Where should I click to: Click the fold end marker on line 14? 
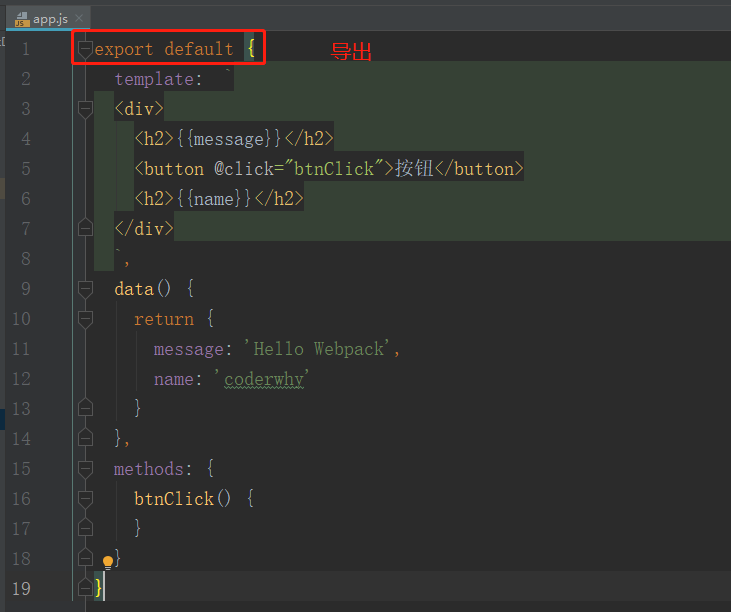pos(85,437)
